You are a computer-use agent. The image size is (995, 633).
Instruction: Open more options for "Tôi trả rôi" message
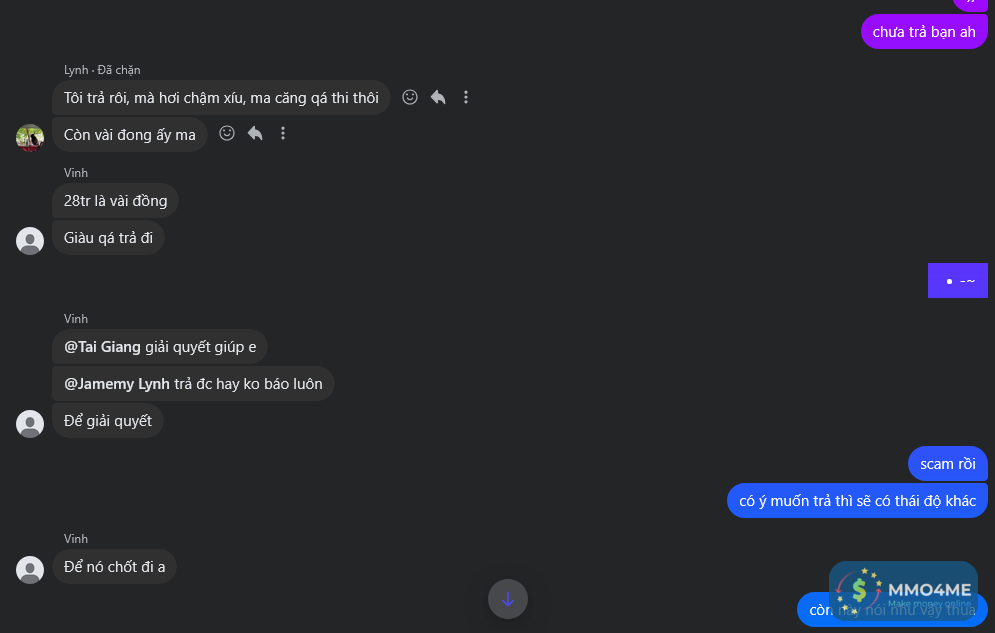[466, 97]
